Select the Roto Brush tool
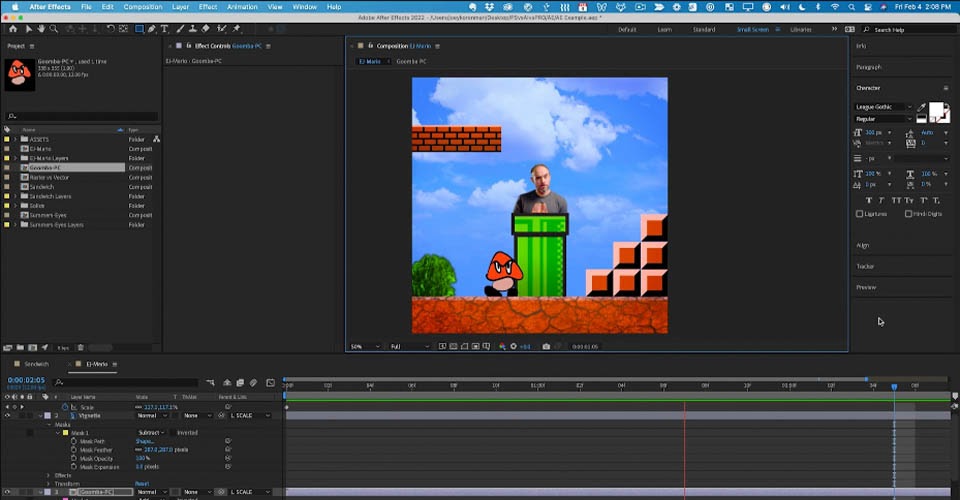 [x=222, y=29]
